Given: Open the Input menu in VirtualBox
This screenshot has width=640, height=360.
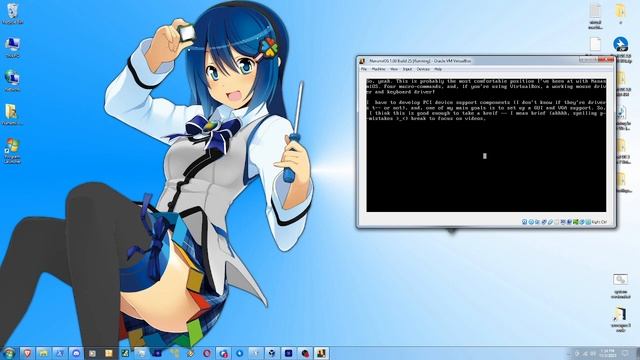Looking at the screenshot, I should pos(407,69).
